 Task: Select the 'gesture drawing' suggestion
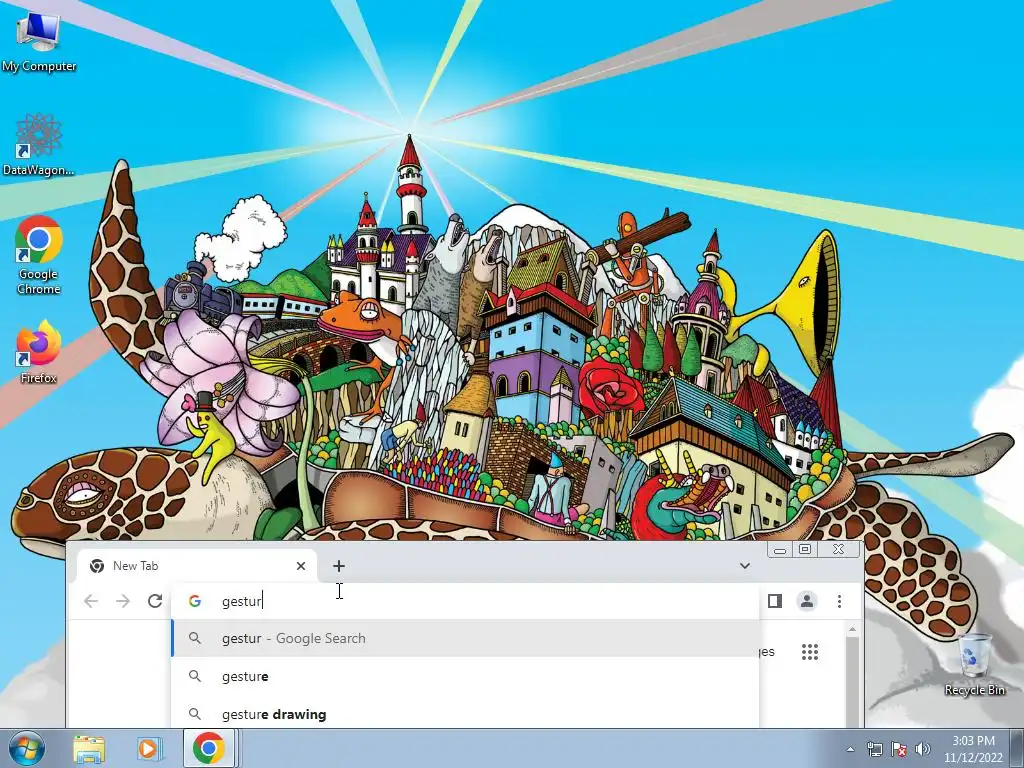pos(465,714)
